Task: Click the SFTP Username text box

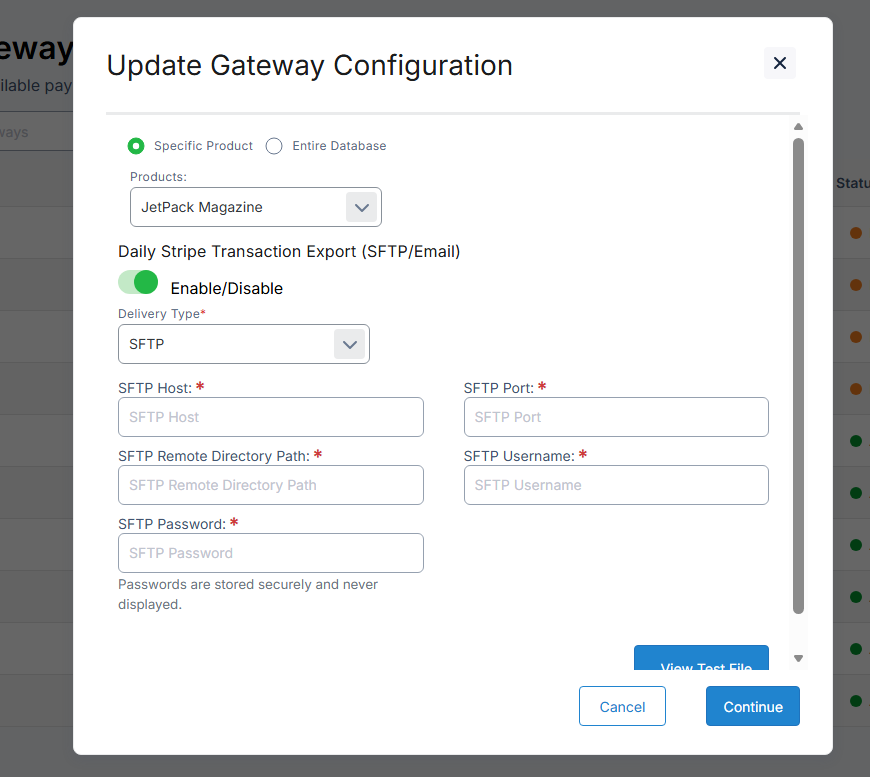Action: point(615,485)
